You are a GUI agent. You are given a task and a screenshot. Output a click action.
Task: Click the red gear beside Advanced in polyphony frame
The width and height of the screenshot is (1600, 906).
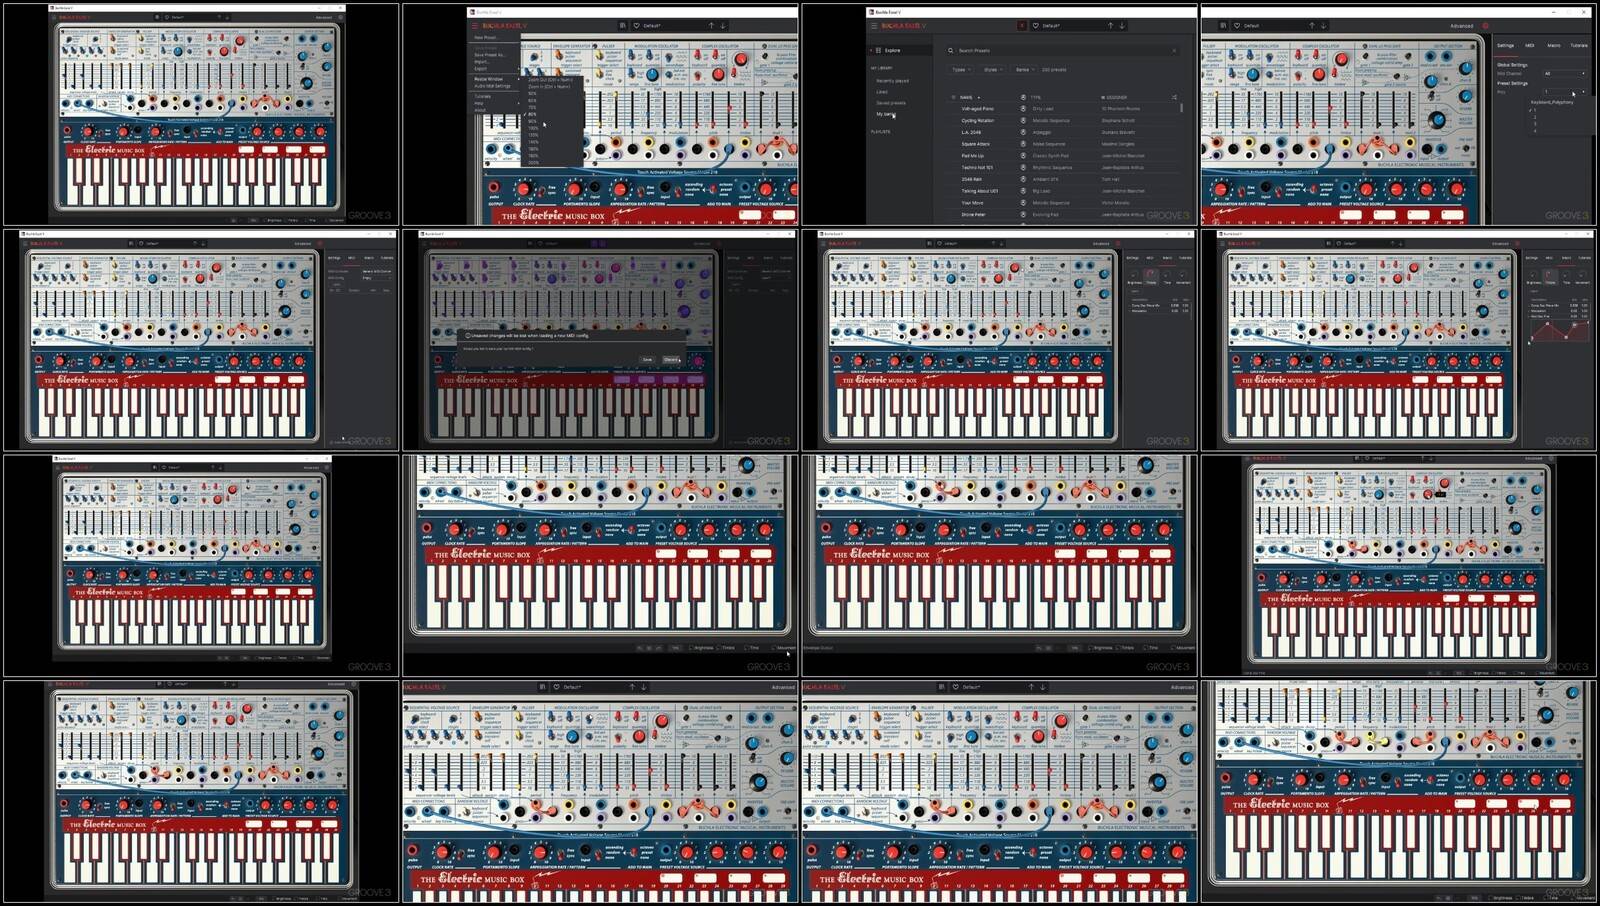pyautogui.click(x=1485, y=26)
